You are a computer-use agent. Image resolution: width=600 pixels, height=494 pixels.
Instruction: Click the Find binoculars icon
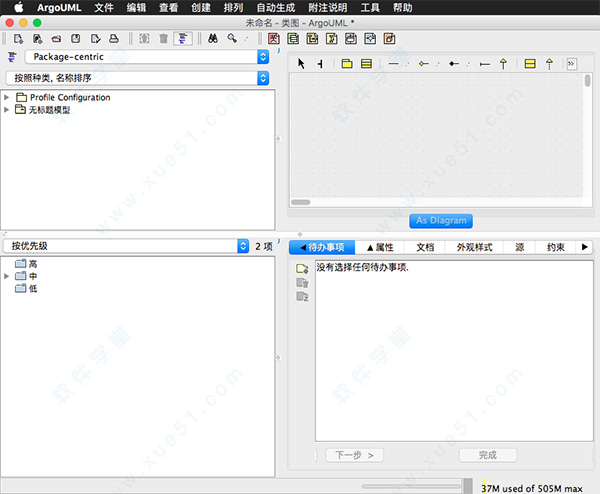[213, 39]
